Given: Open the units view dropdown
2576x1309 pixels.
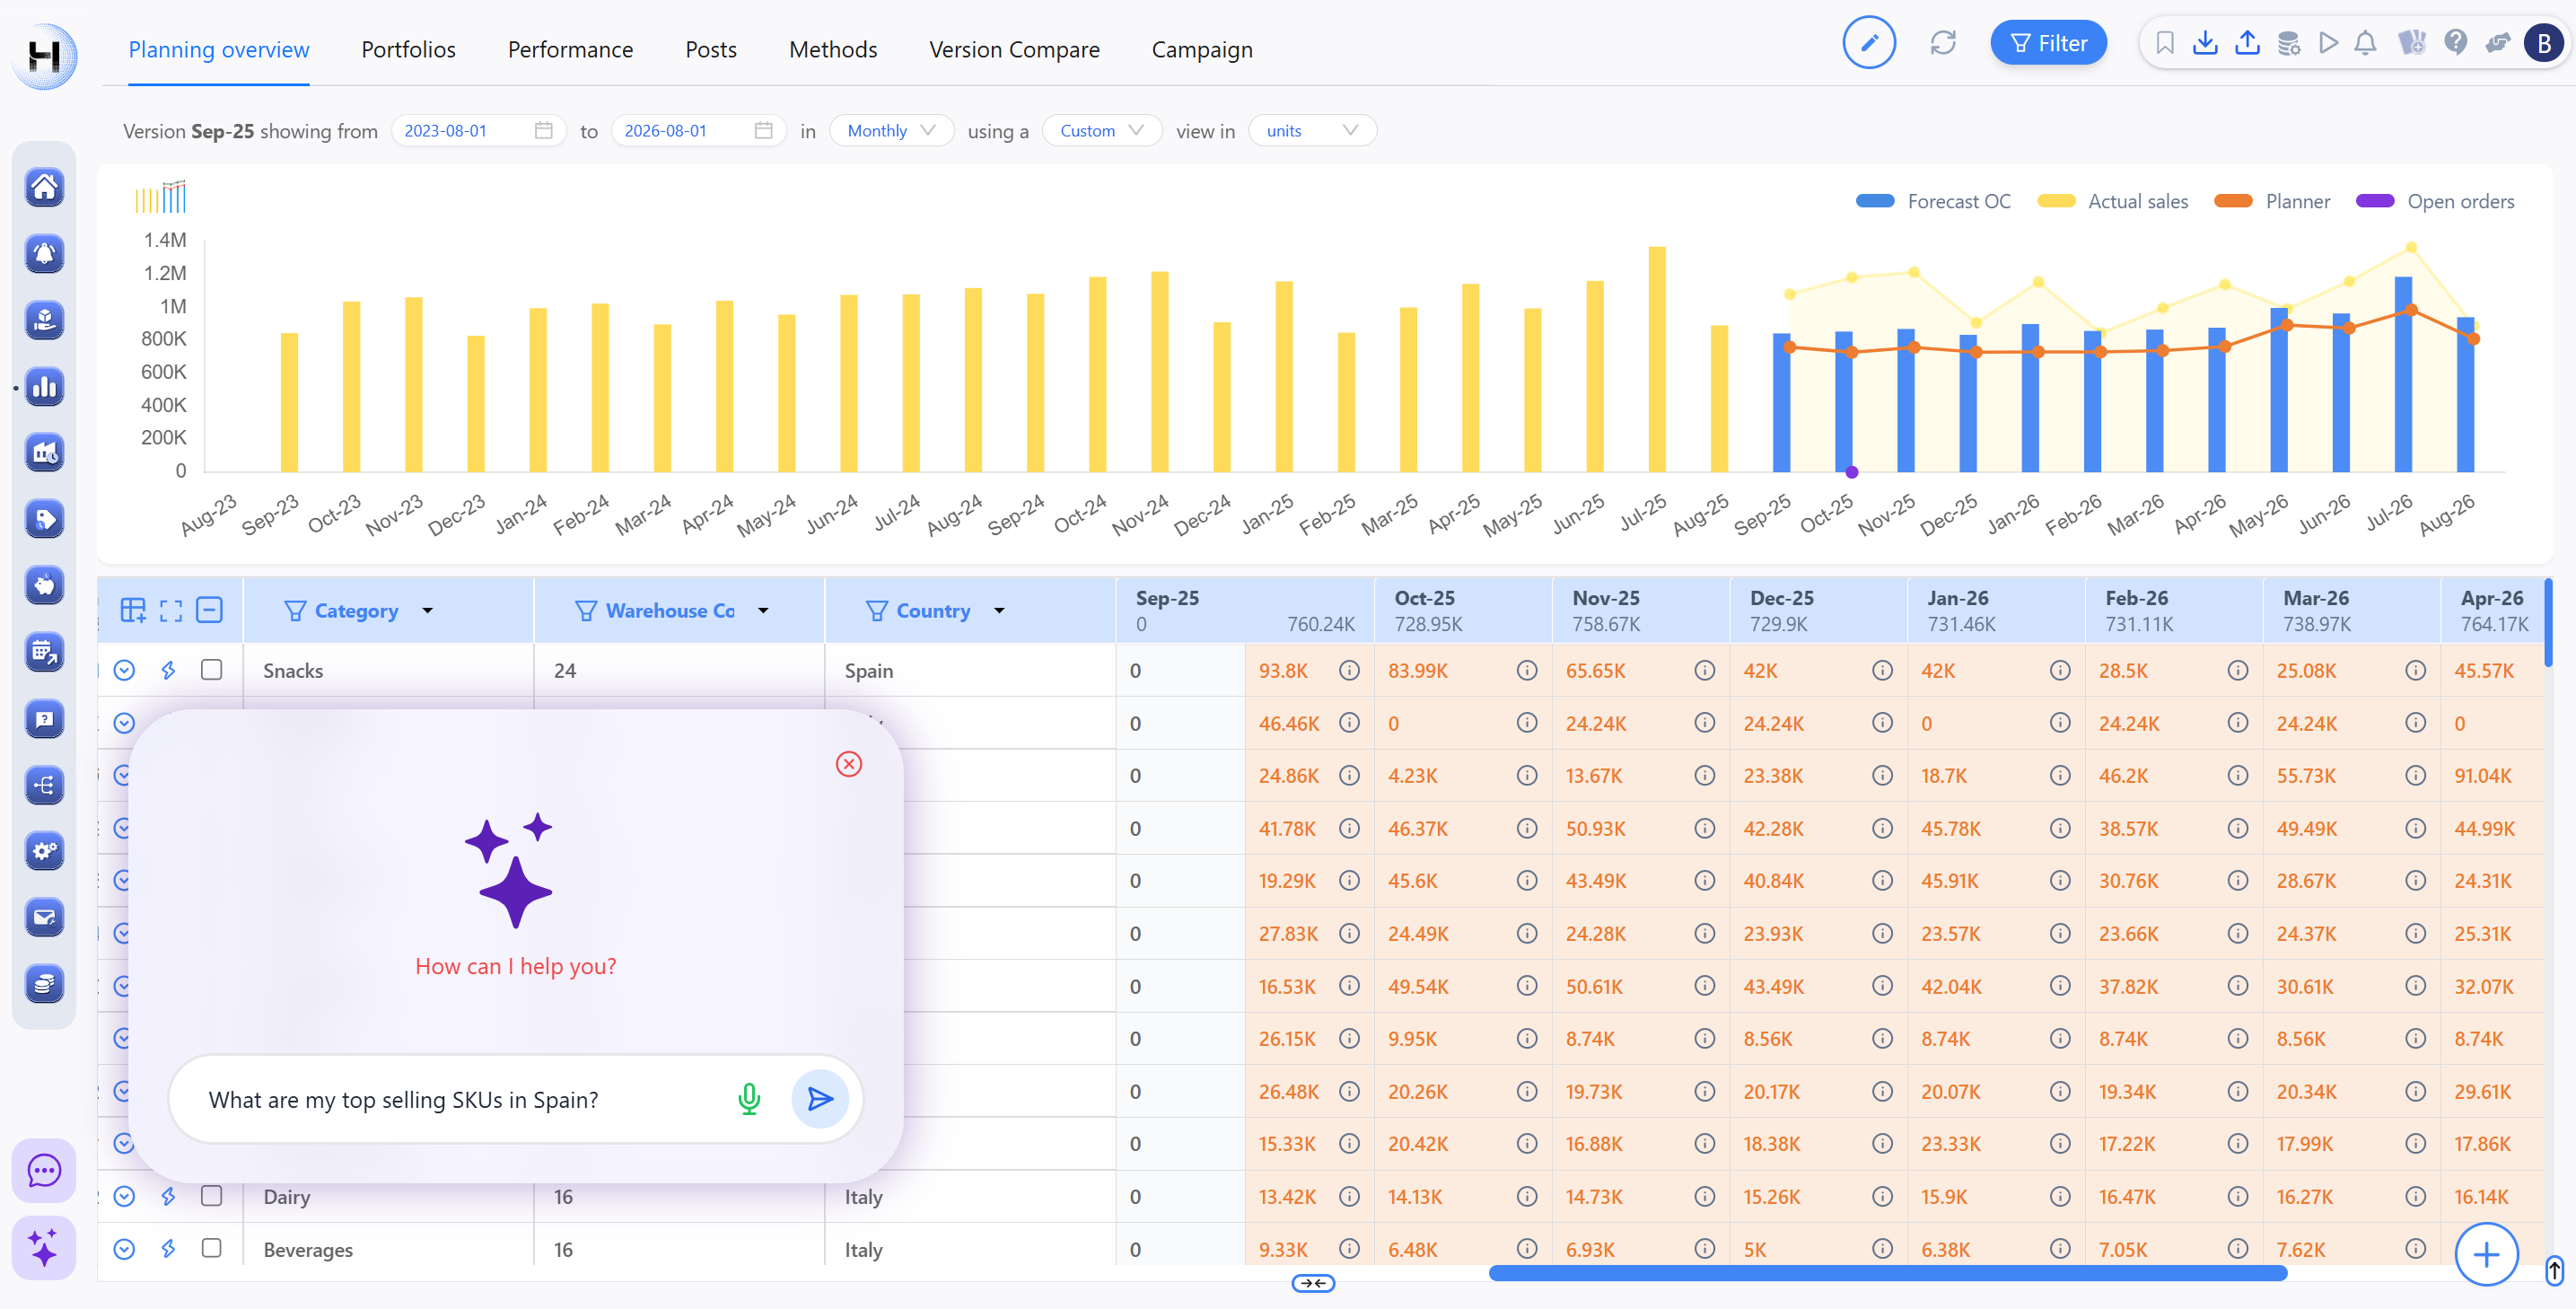Looking at the screenshot, I should tap(1311, 131).
